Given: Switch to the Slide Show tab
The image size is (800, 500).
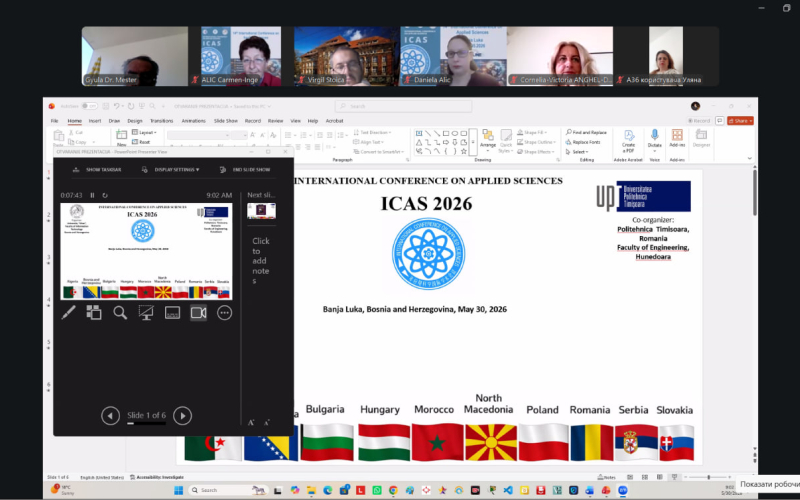Looking at the screenshot, I should pos(226,121).
